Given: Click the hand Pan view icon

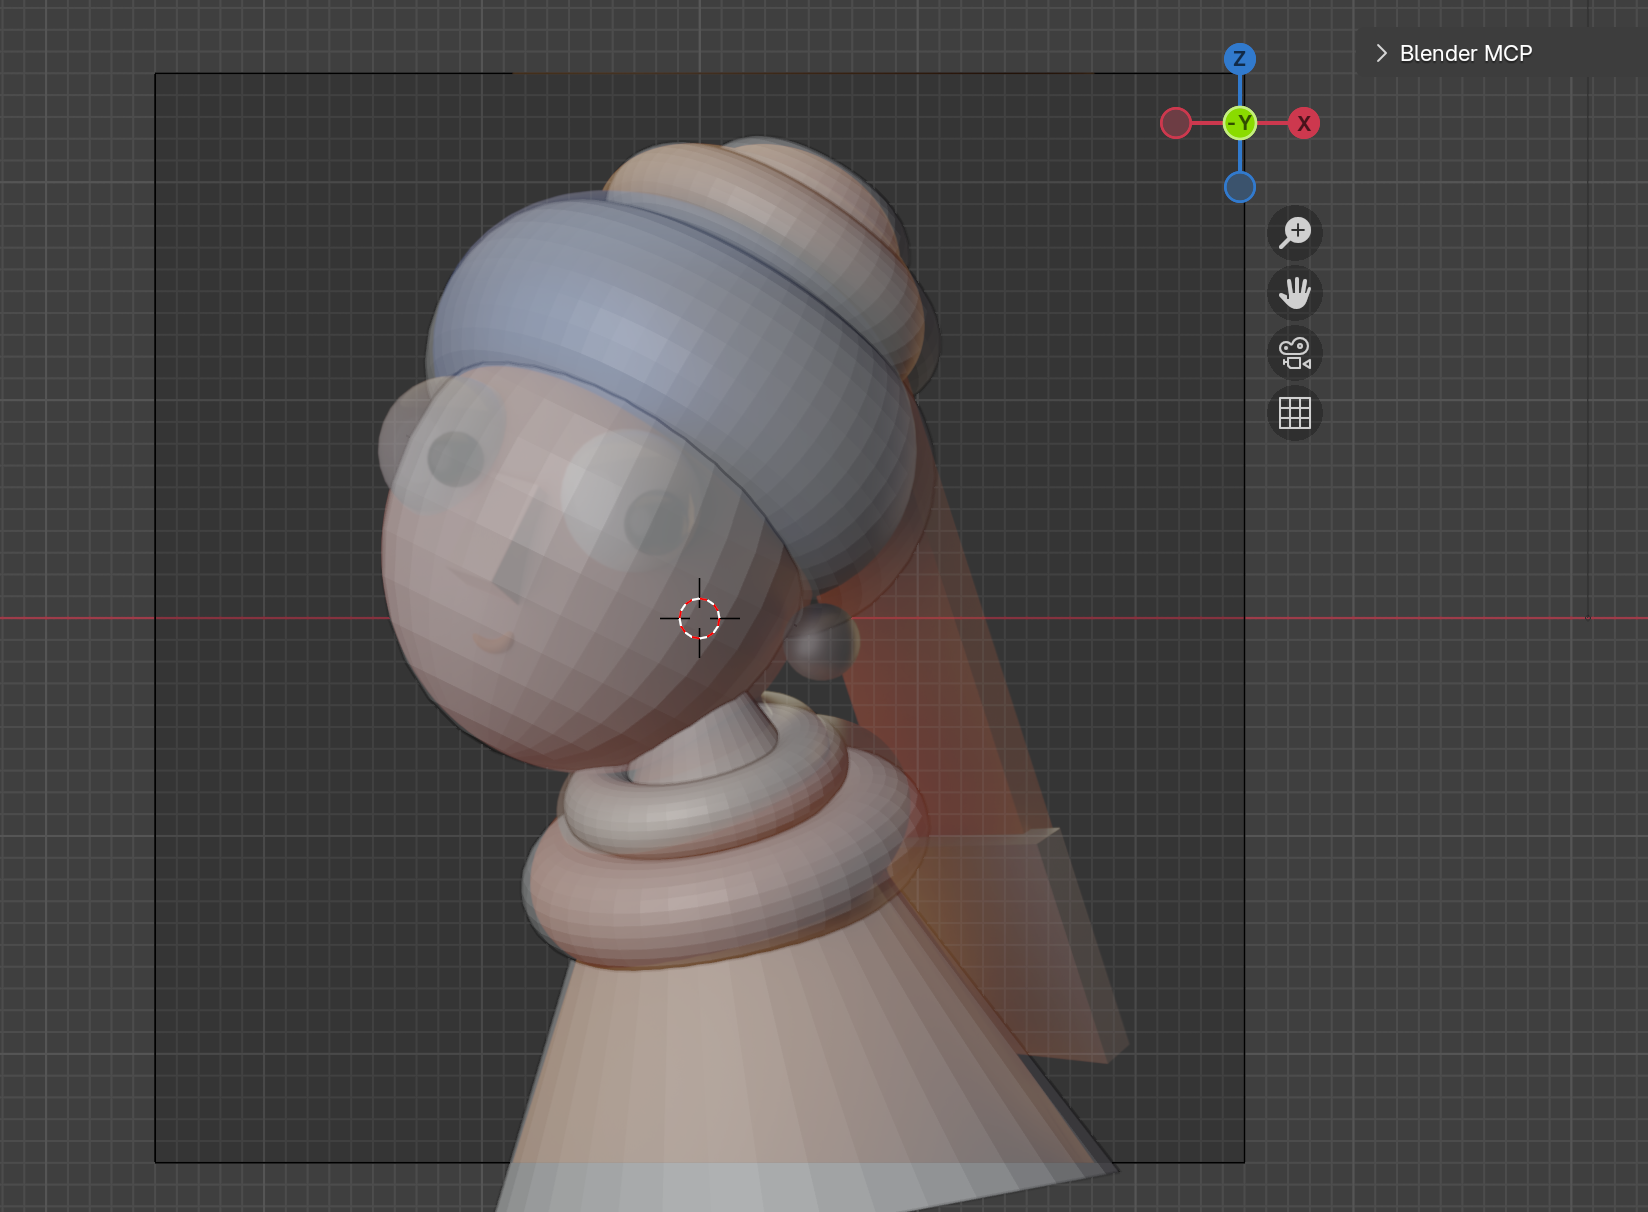Looking at the screenshot, I should coord(1295,293).
